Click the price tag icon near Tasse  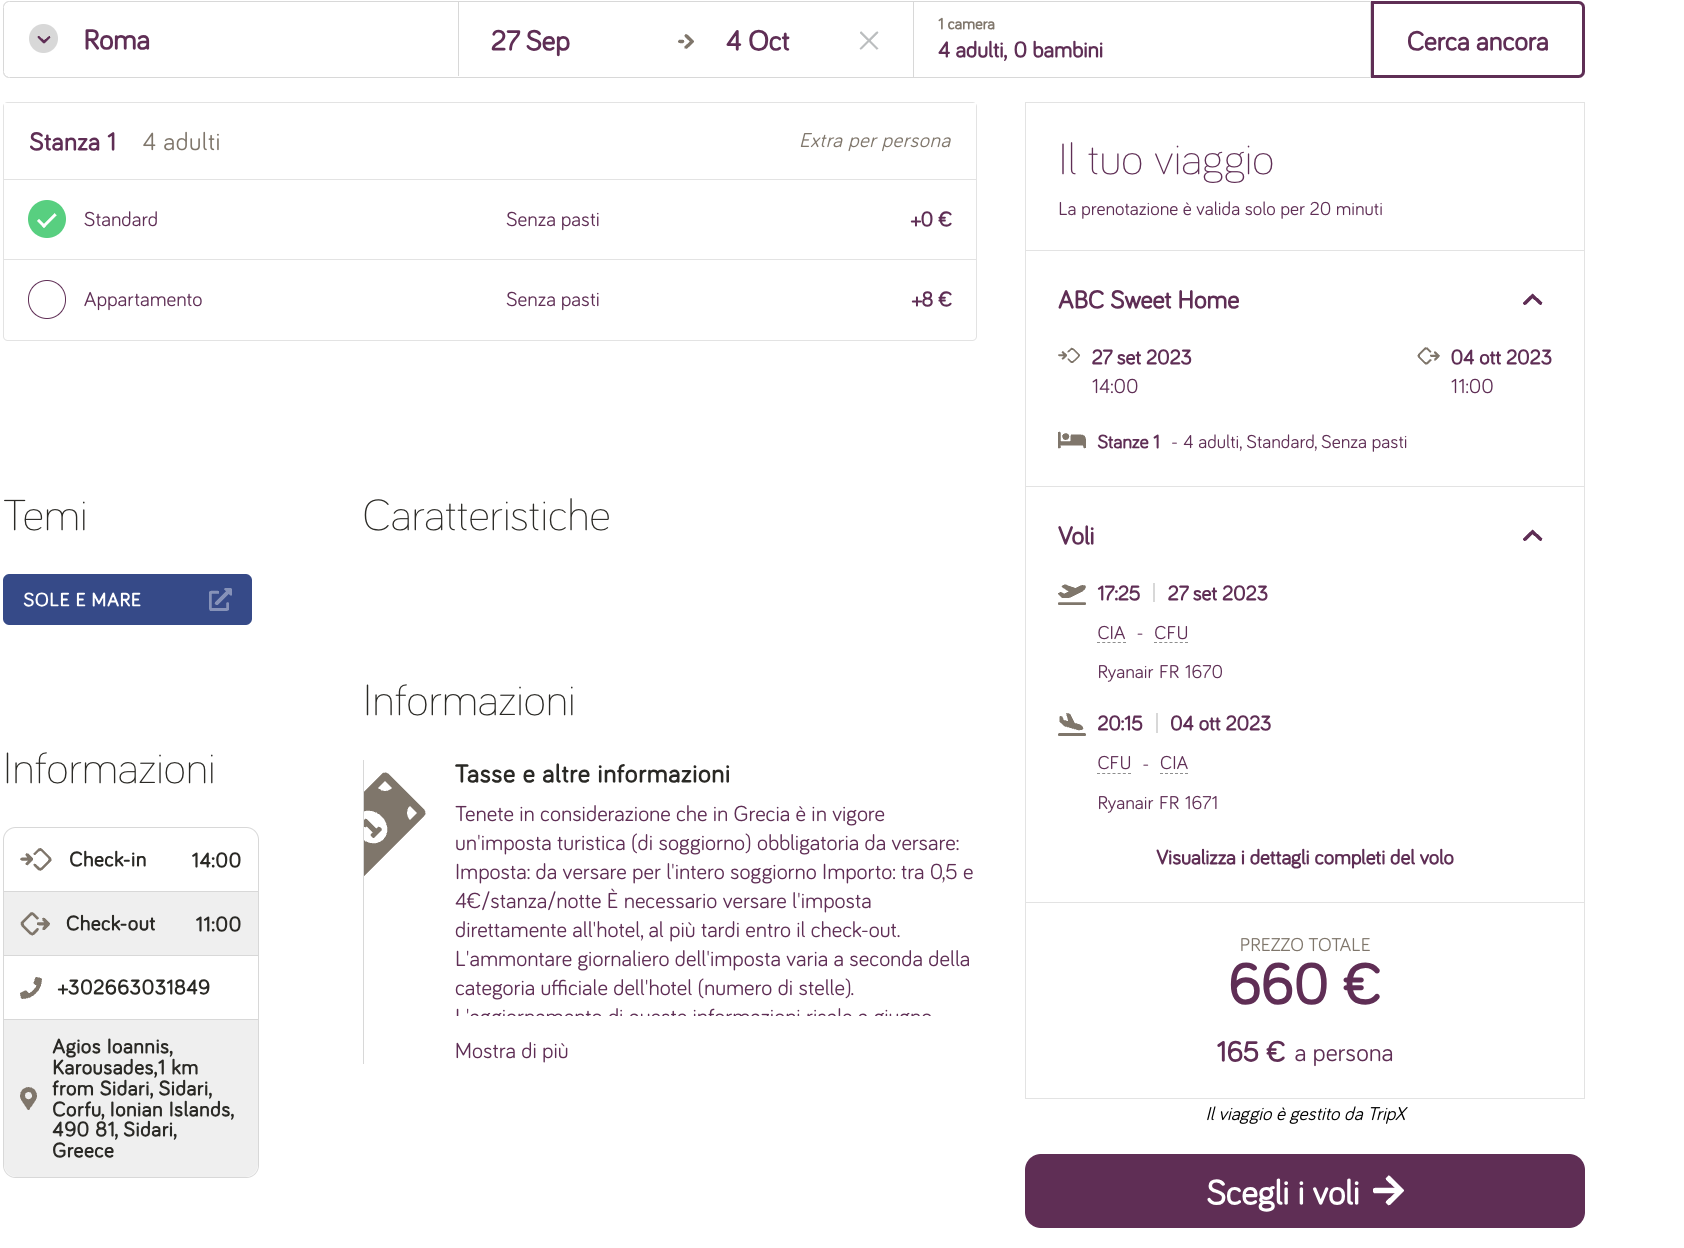point(392,822)
